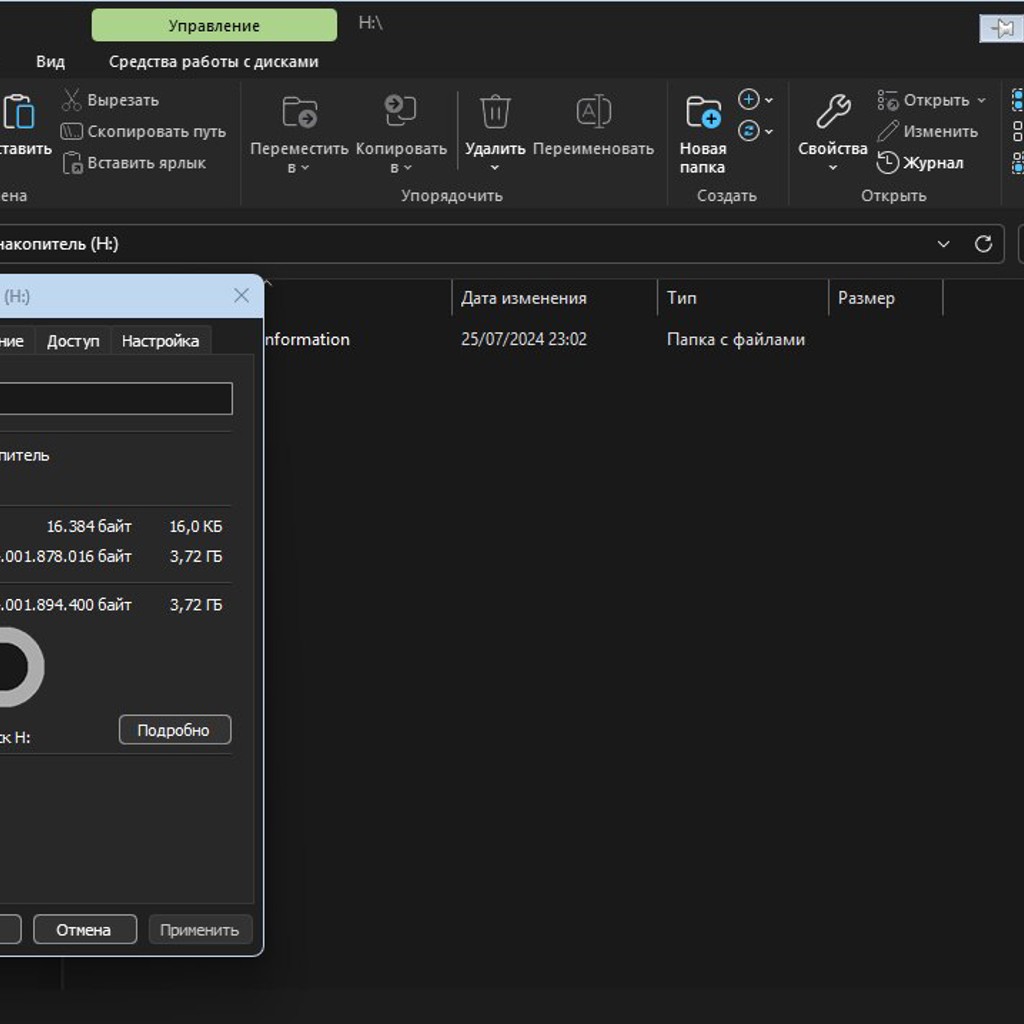1024x1024 pixels.
Task: Click the Cut (Вырезать) scissors icon
Action: coord(71,100)
